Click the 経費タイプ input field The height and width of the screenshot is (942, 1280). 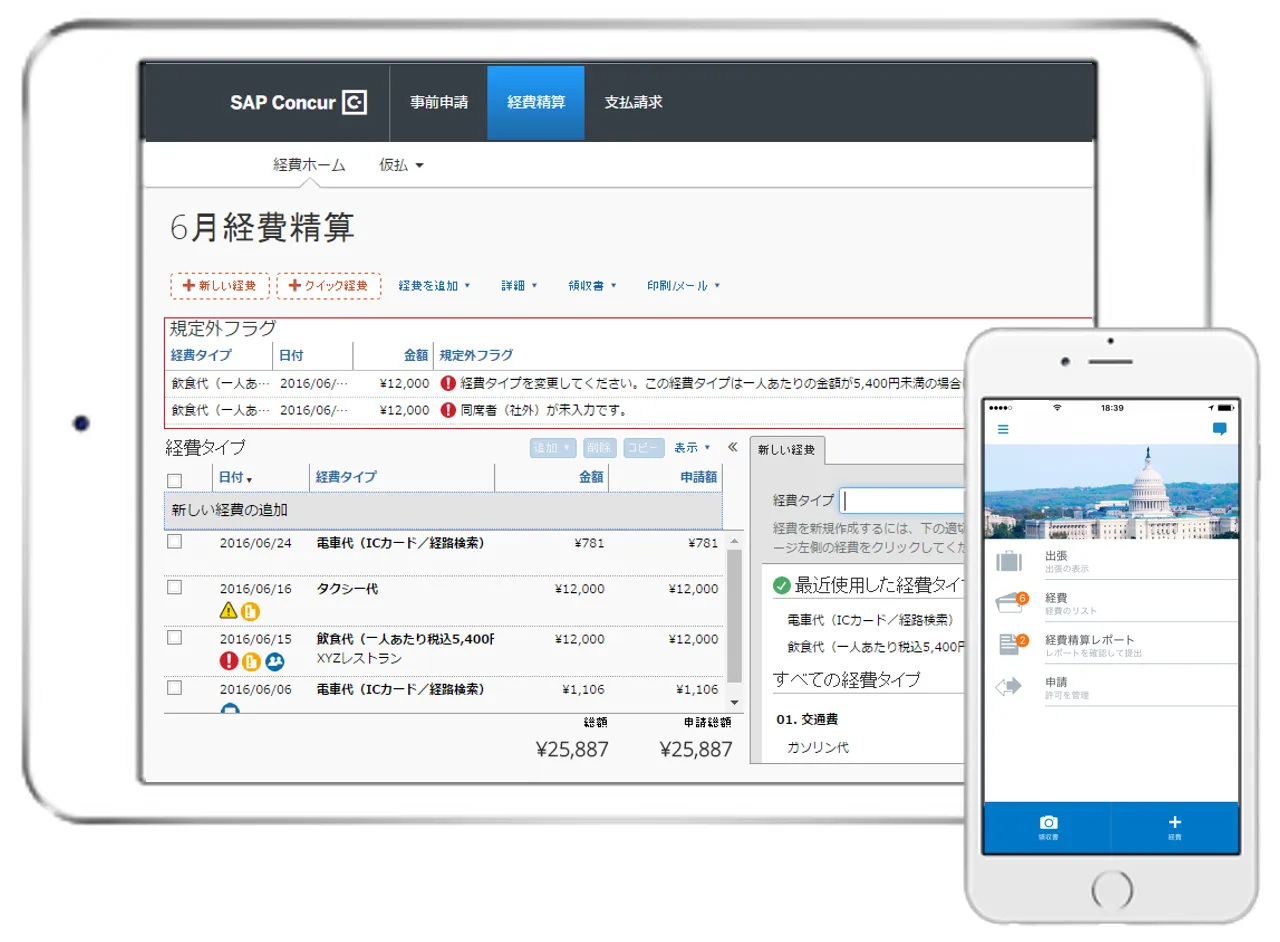(902, 500)
